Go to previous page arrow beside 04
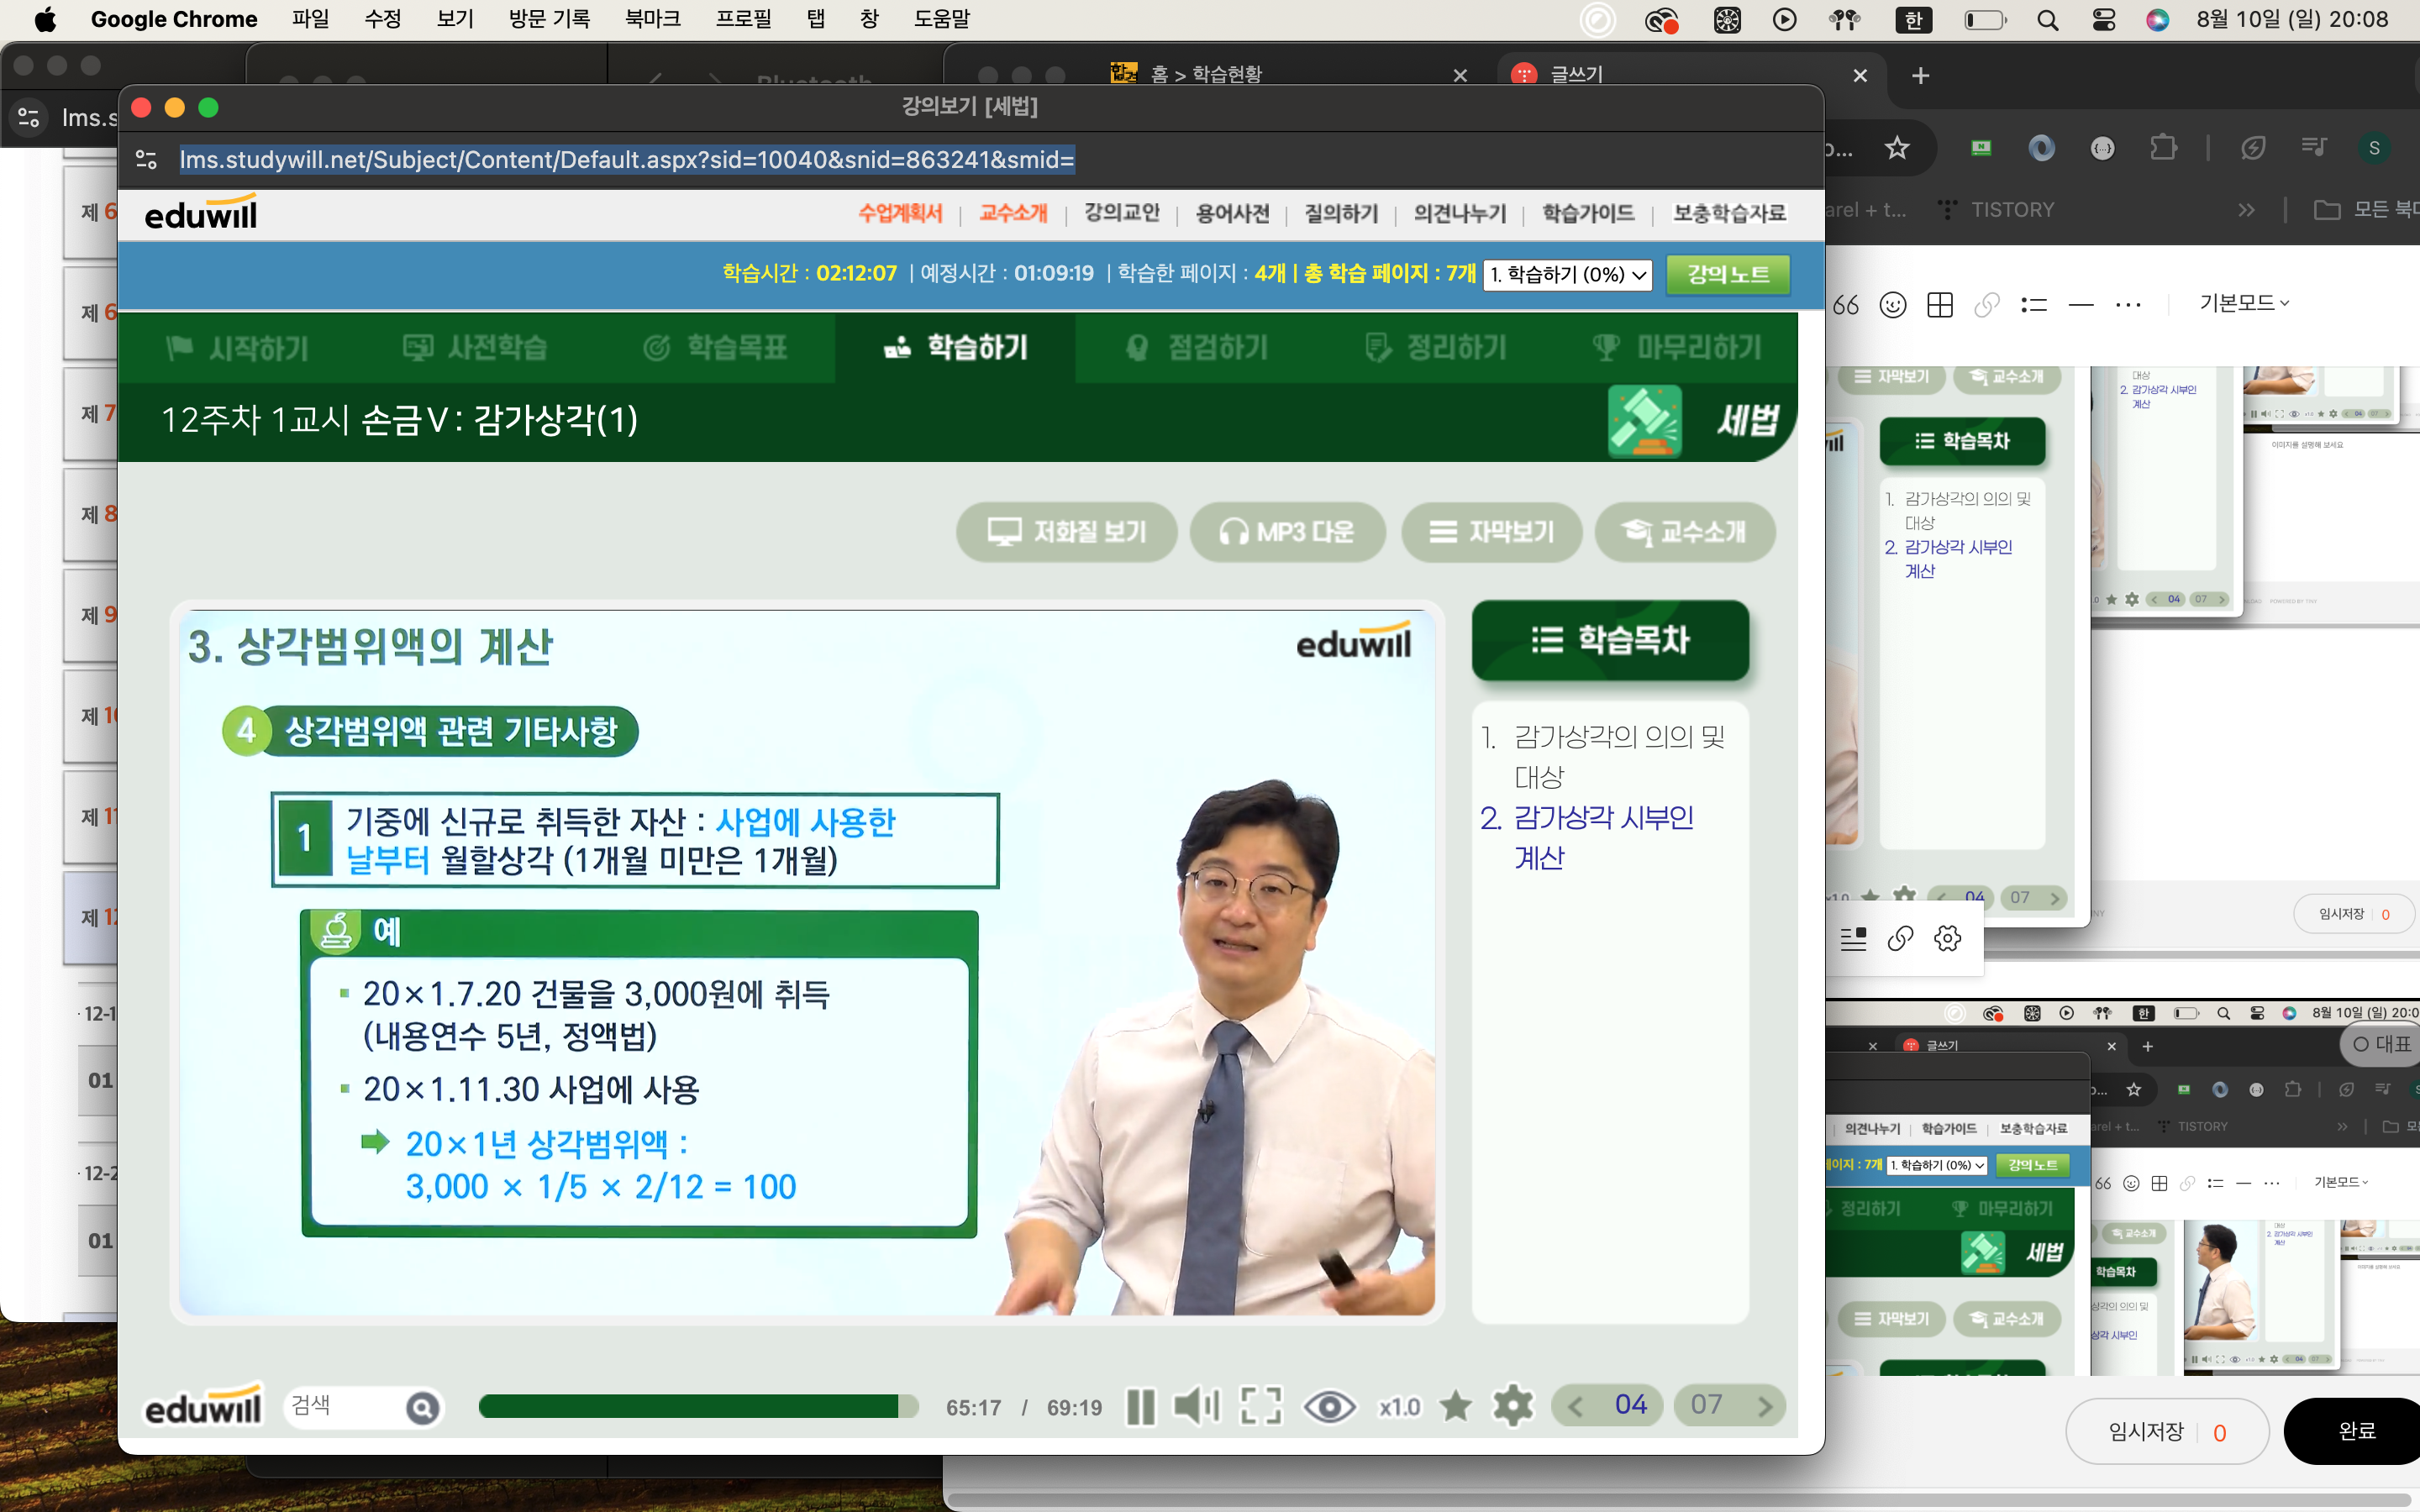 tap(1576, 1406)
